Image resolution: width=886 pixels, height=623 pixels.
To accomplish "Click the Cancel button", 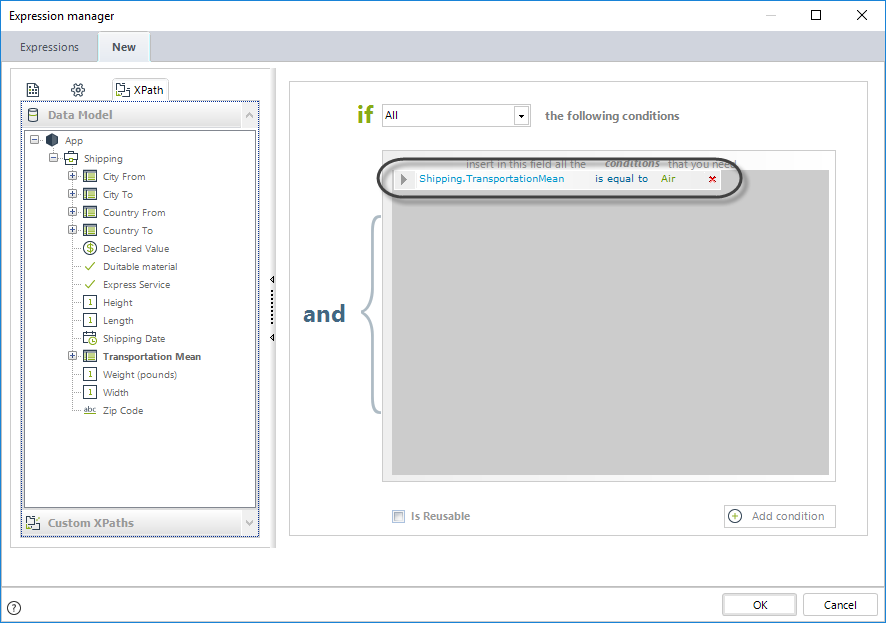I will pyautogui.click(x=840, y=605).
